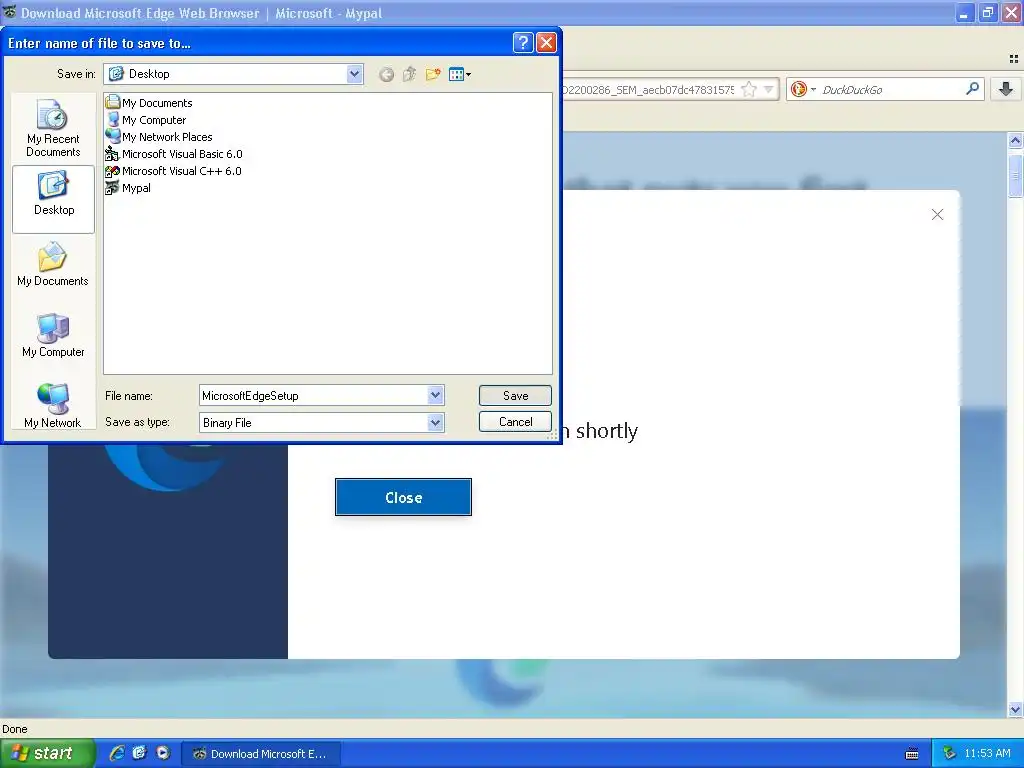Open URL history dropdown arrow in Mypal
Image resolution: width=1024 pixels, height=768 pixels.
(x=769, y=89)
